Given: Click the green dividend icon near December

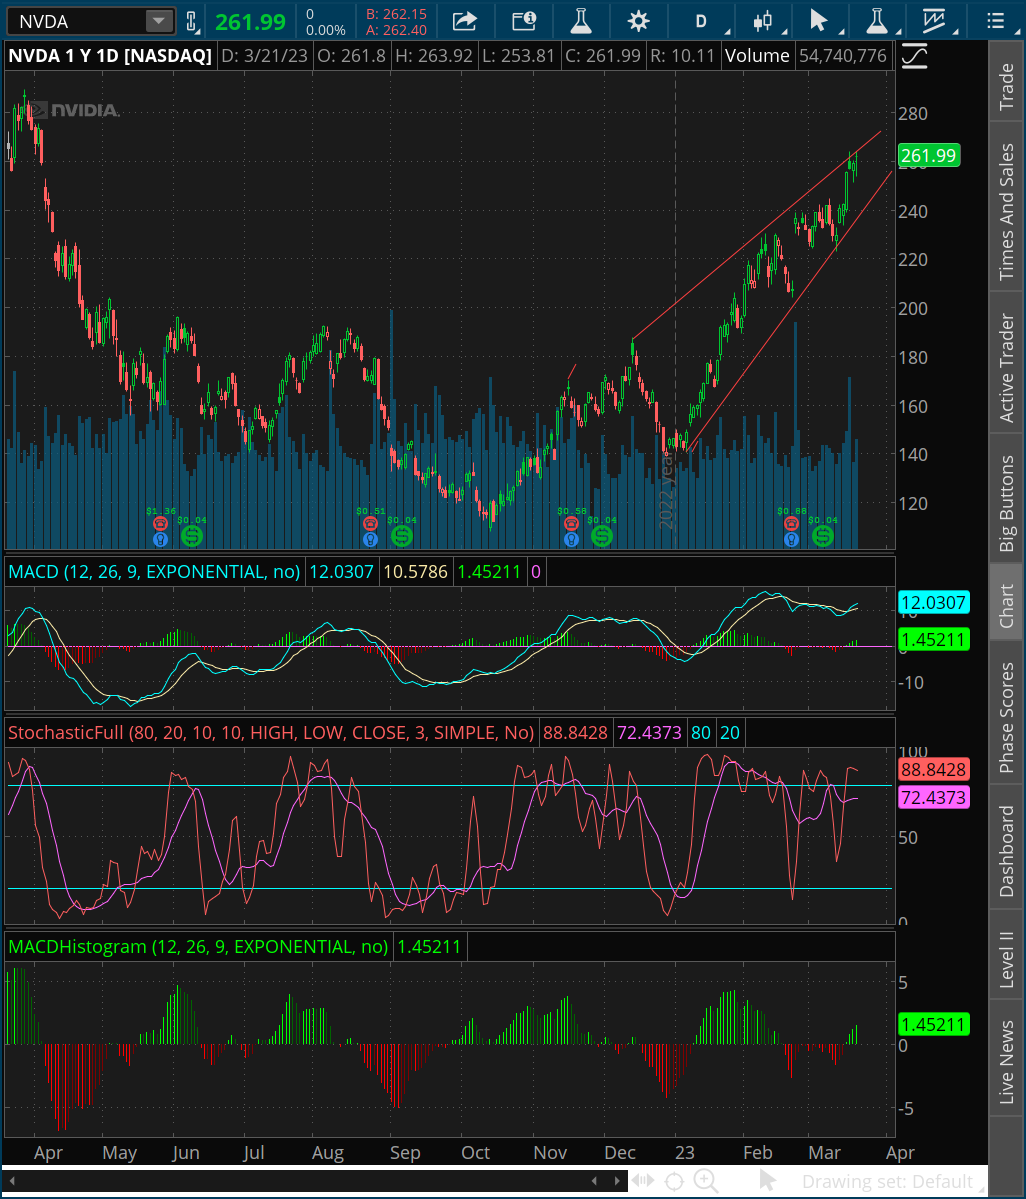Looking at the screenshot, I should (602, 536).
